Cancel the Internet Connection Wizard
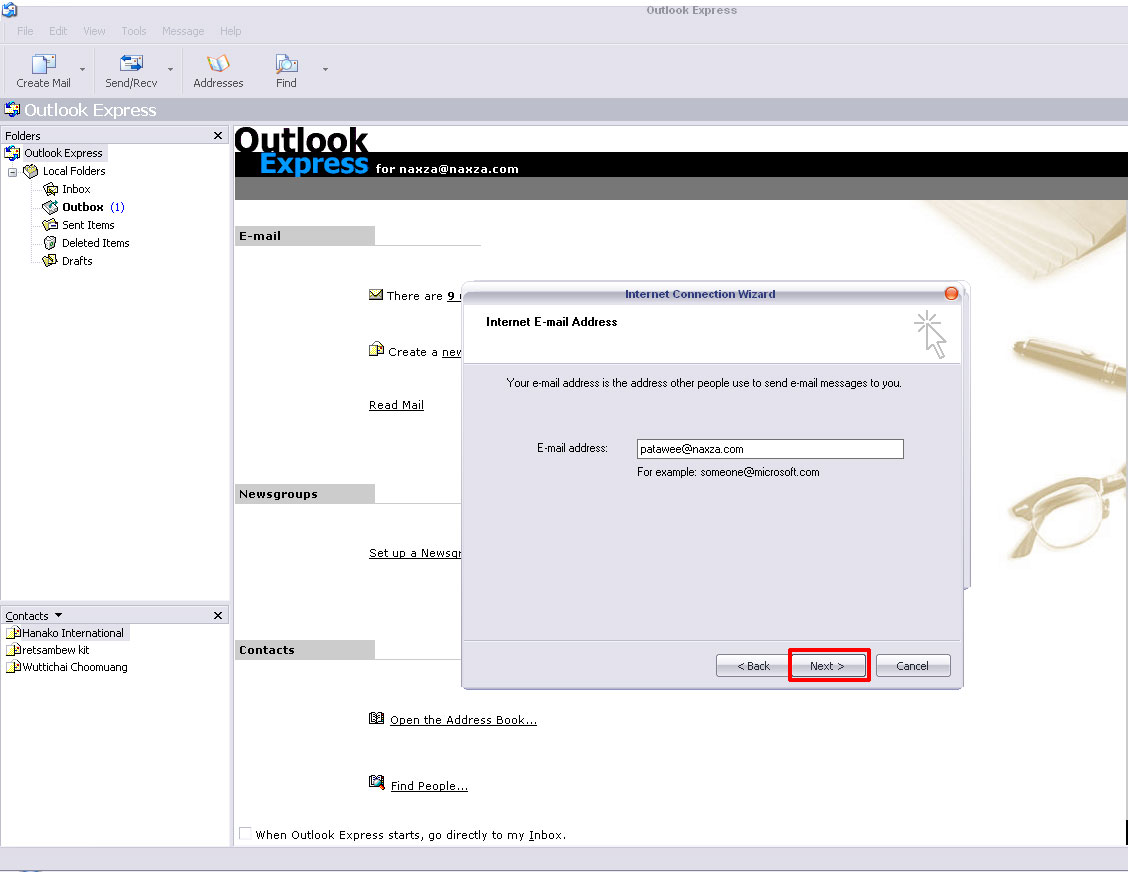The height and width of the screenshot is (872, 1128). [x=913, y=666]
